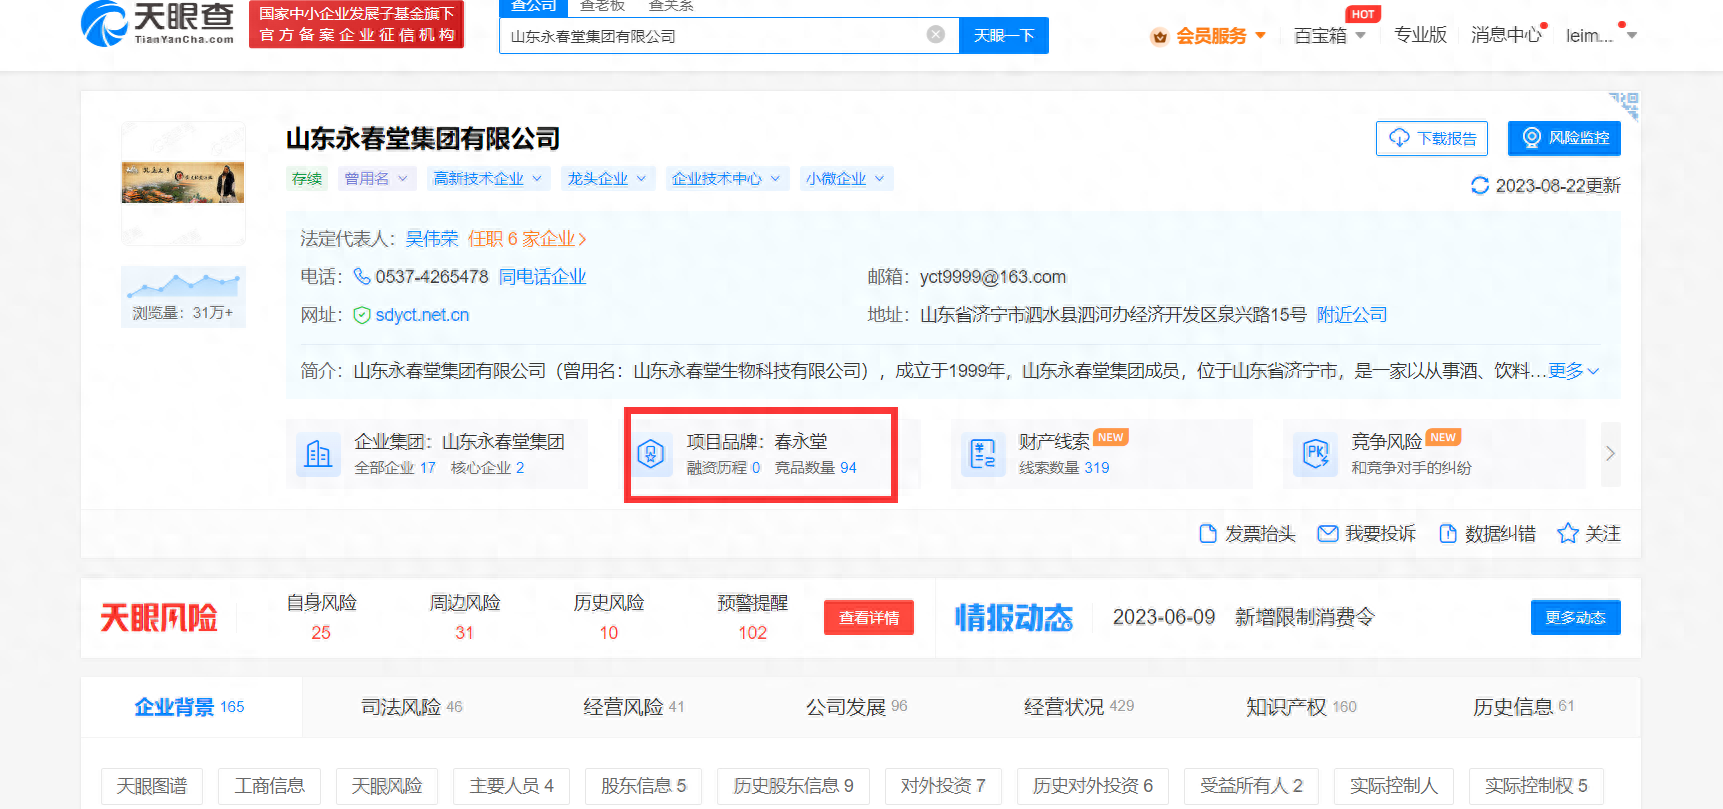Open 核心企业 2 link
1723x809 pixels.
[487, 467]
